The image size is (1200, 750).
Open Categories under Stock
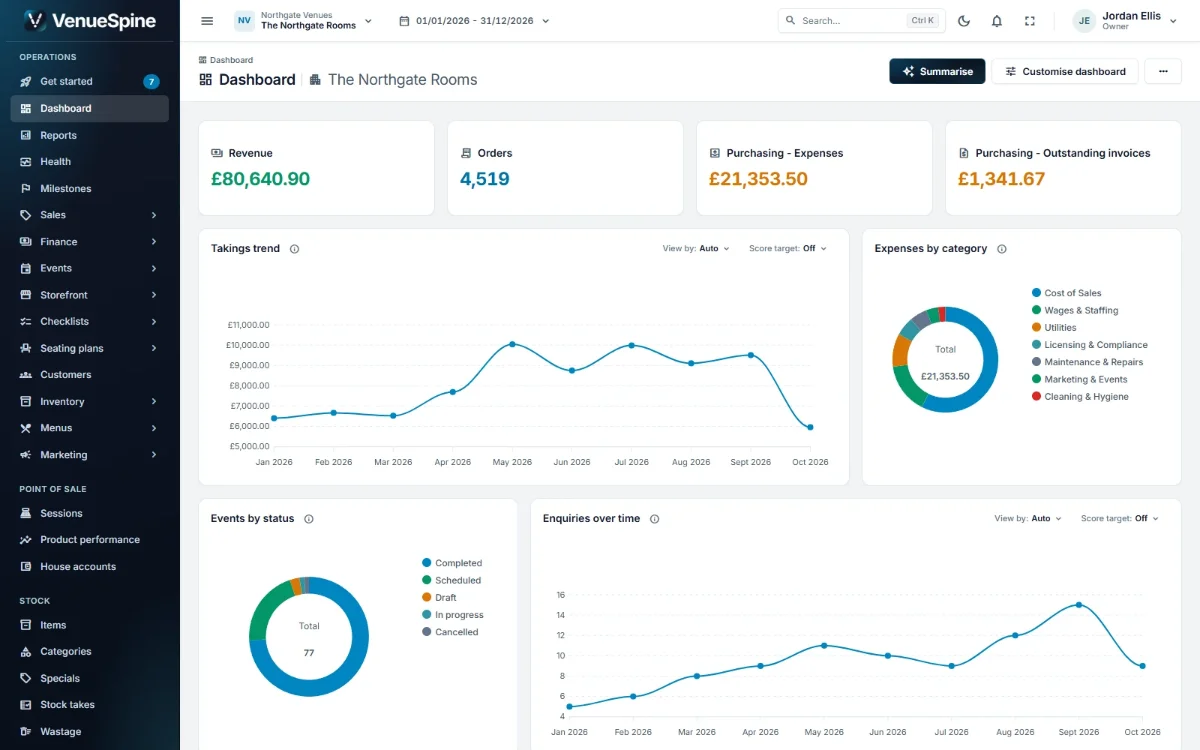pyautogui.click(x=90, y=652)
